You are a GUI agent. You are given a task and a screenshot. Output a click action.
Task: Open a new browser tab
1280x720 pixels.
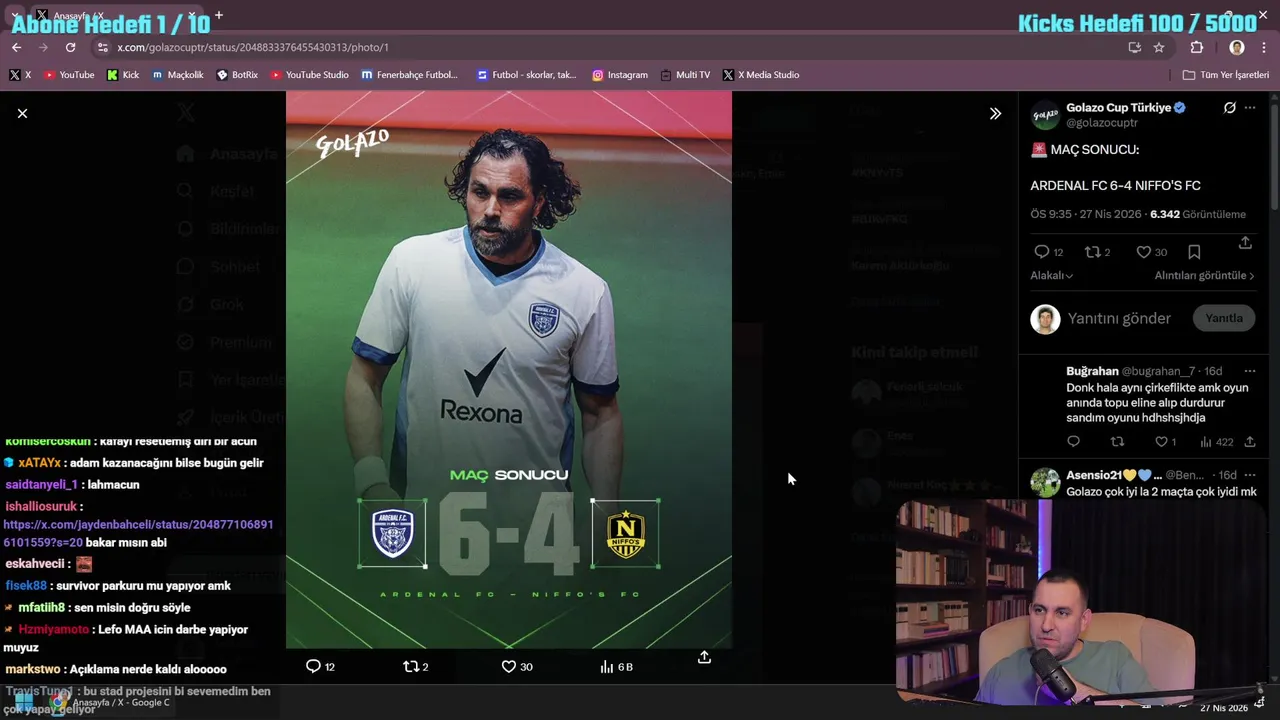pyautogui.click(x=218, y=15)
